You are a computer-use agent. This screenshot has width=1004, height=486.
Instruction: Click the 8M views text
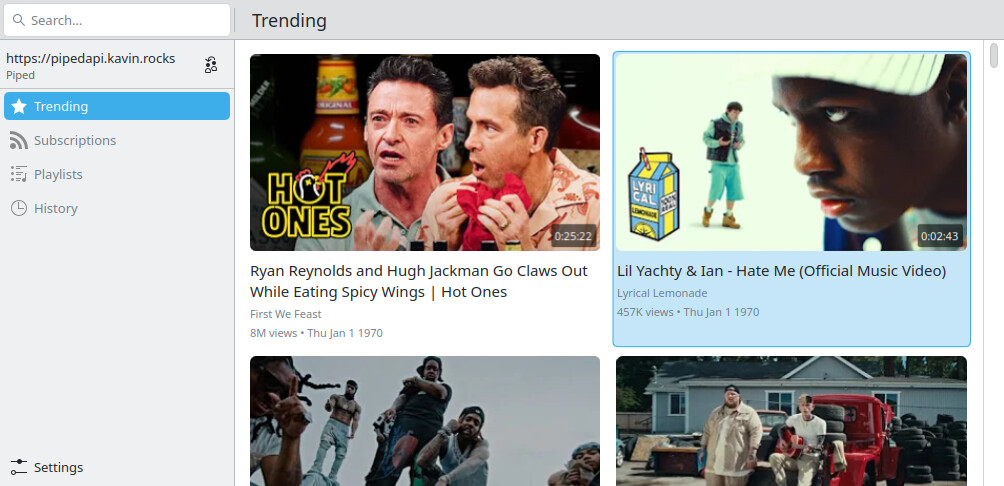(273, 334)
